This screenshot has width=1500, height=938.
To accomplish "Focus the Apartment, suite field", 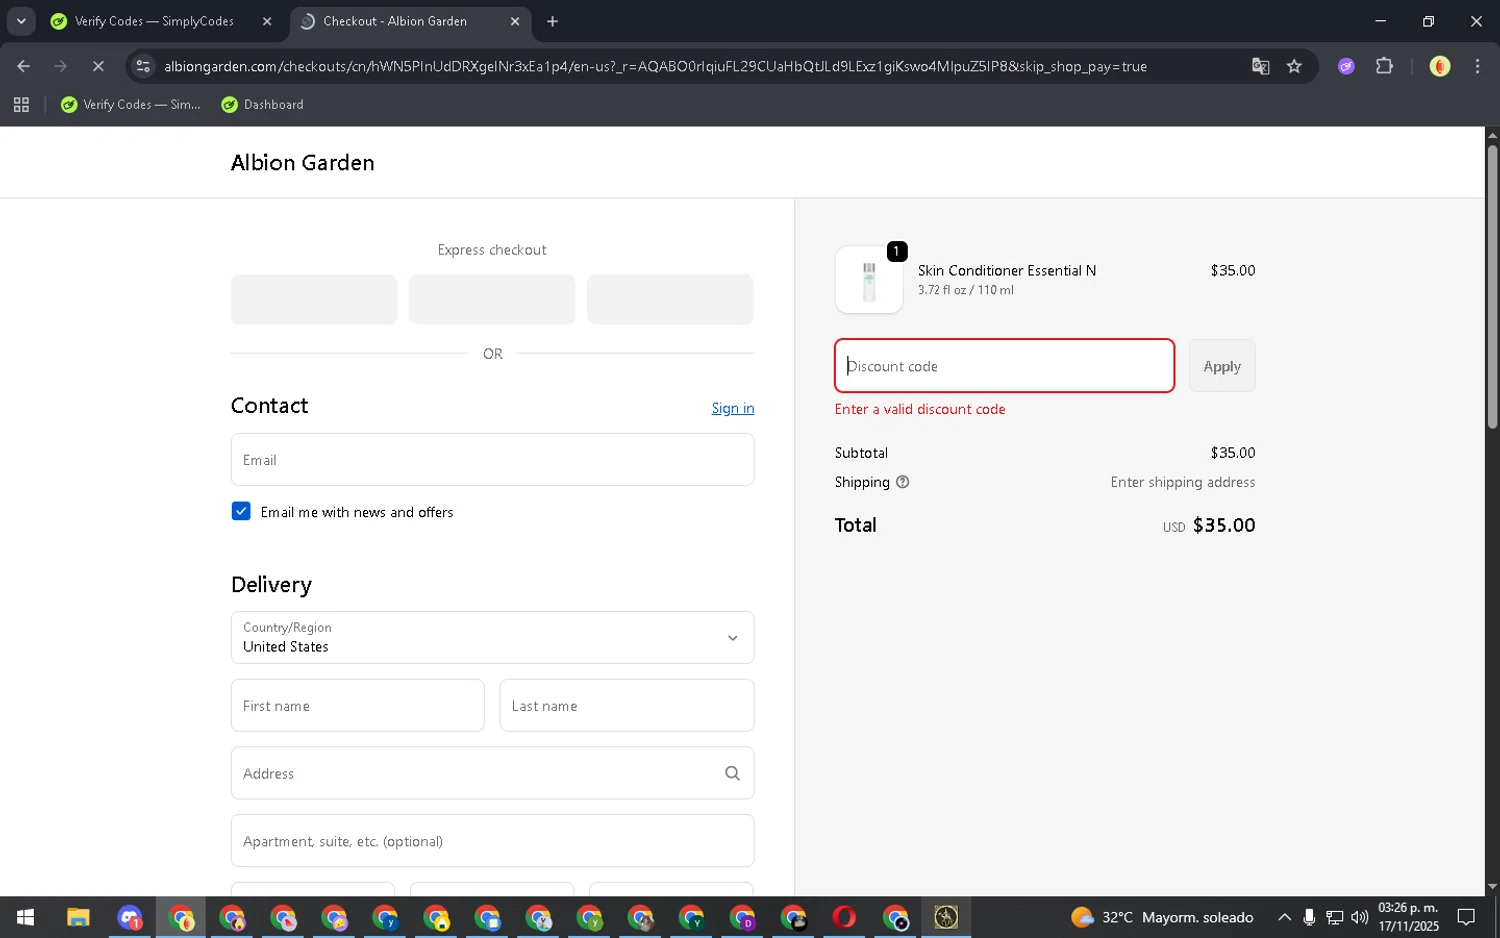I will pyautogui.click(x=492, y=841).
